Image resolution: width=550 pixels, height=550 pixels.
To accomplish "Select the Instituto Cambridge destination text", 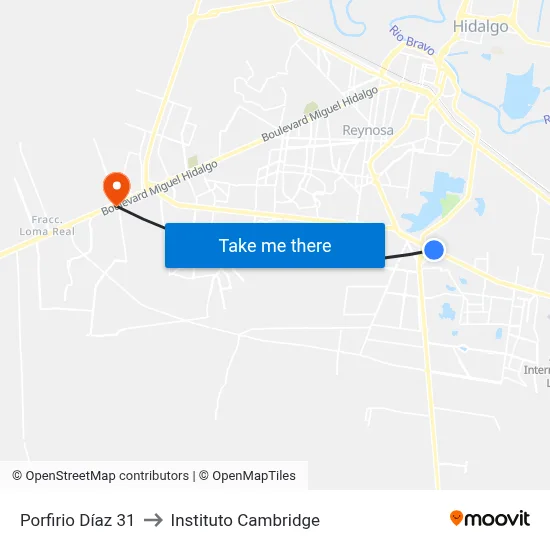I will (x=245, y=520).
